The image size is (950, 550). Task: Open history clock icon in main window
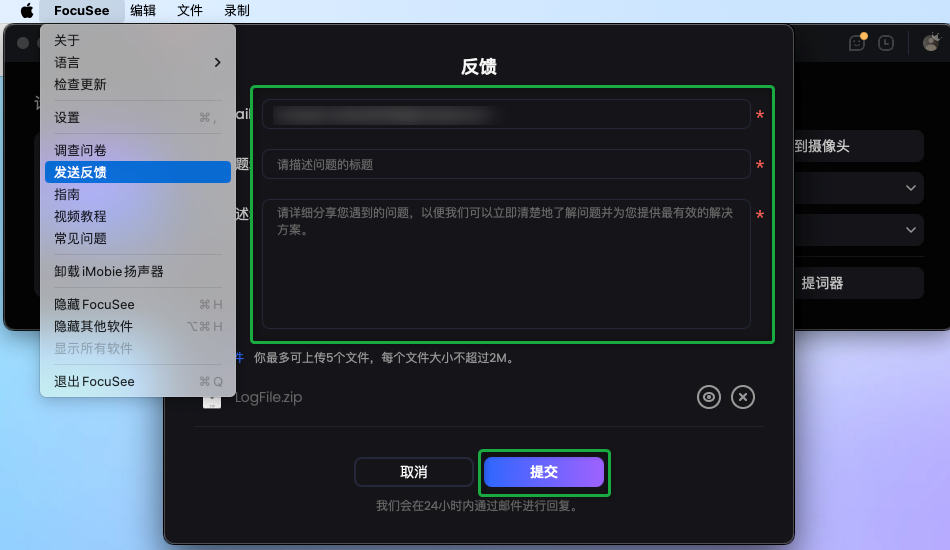pos(886,43)
